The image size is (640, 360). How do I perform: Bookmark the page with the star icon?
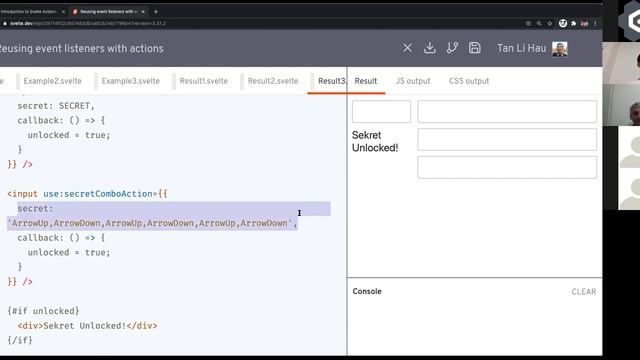(549, 24)
